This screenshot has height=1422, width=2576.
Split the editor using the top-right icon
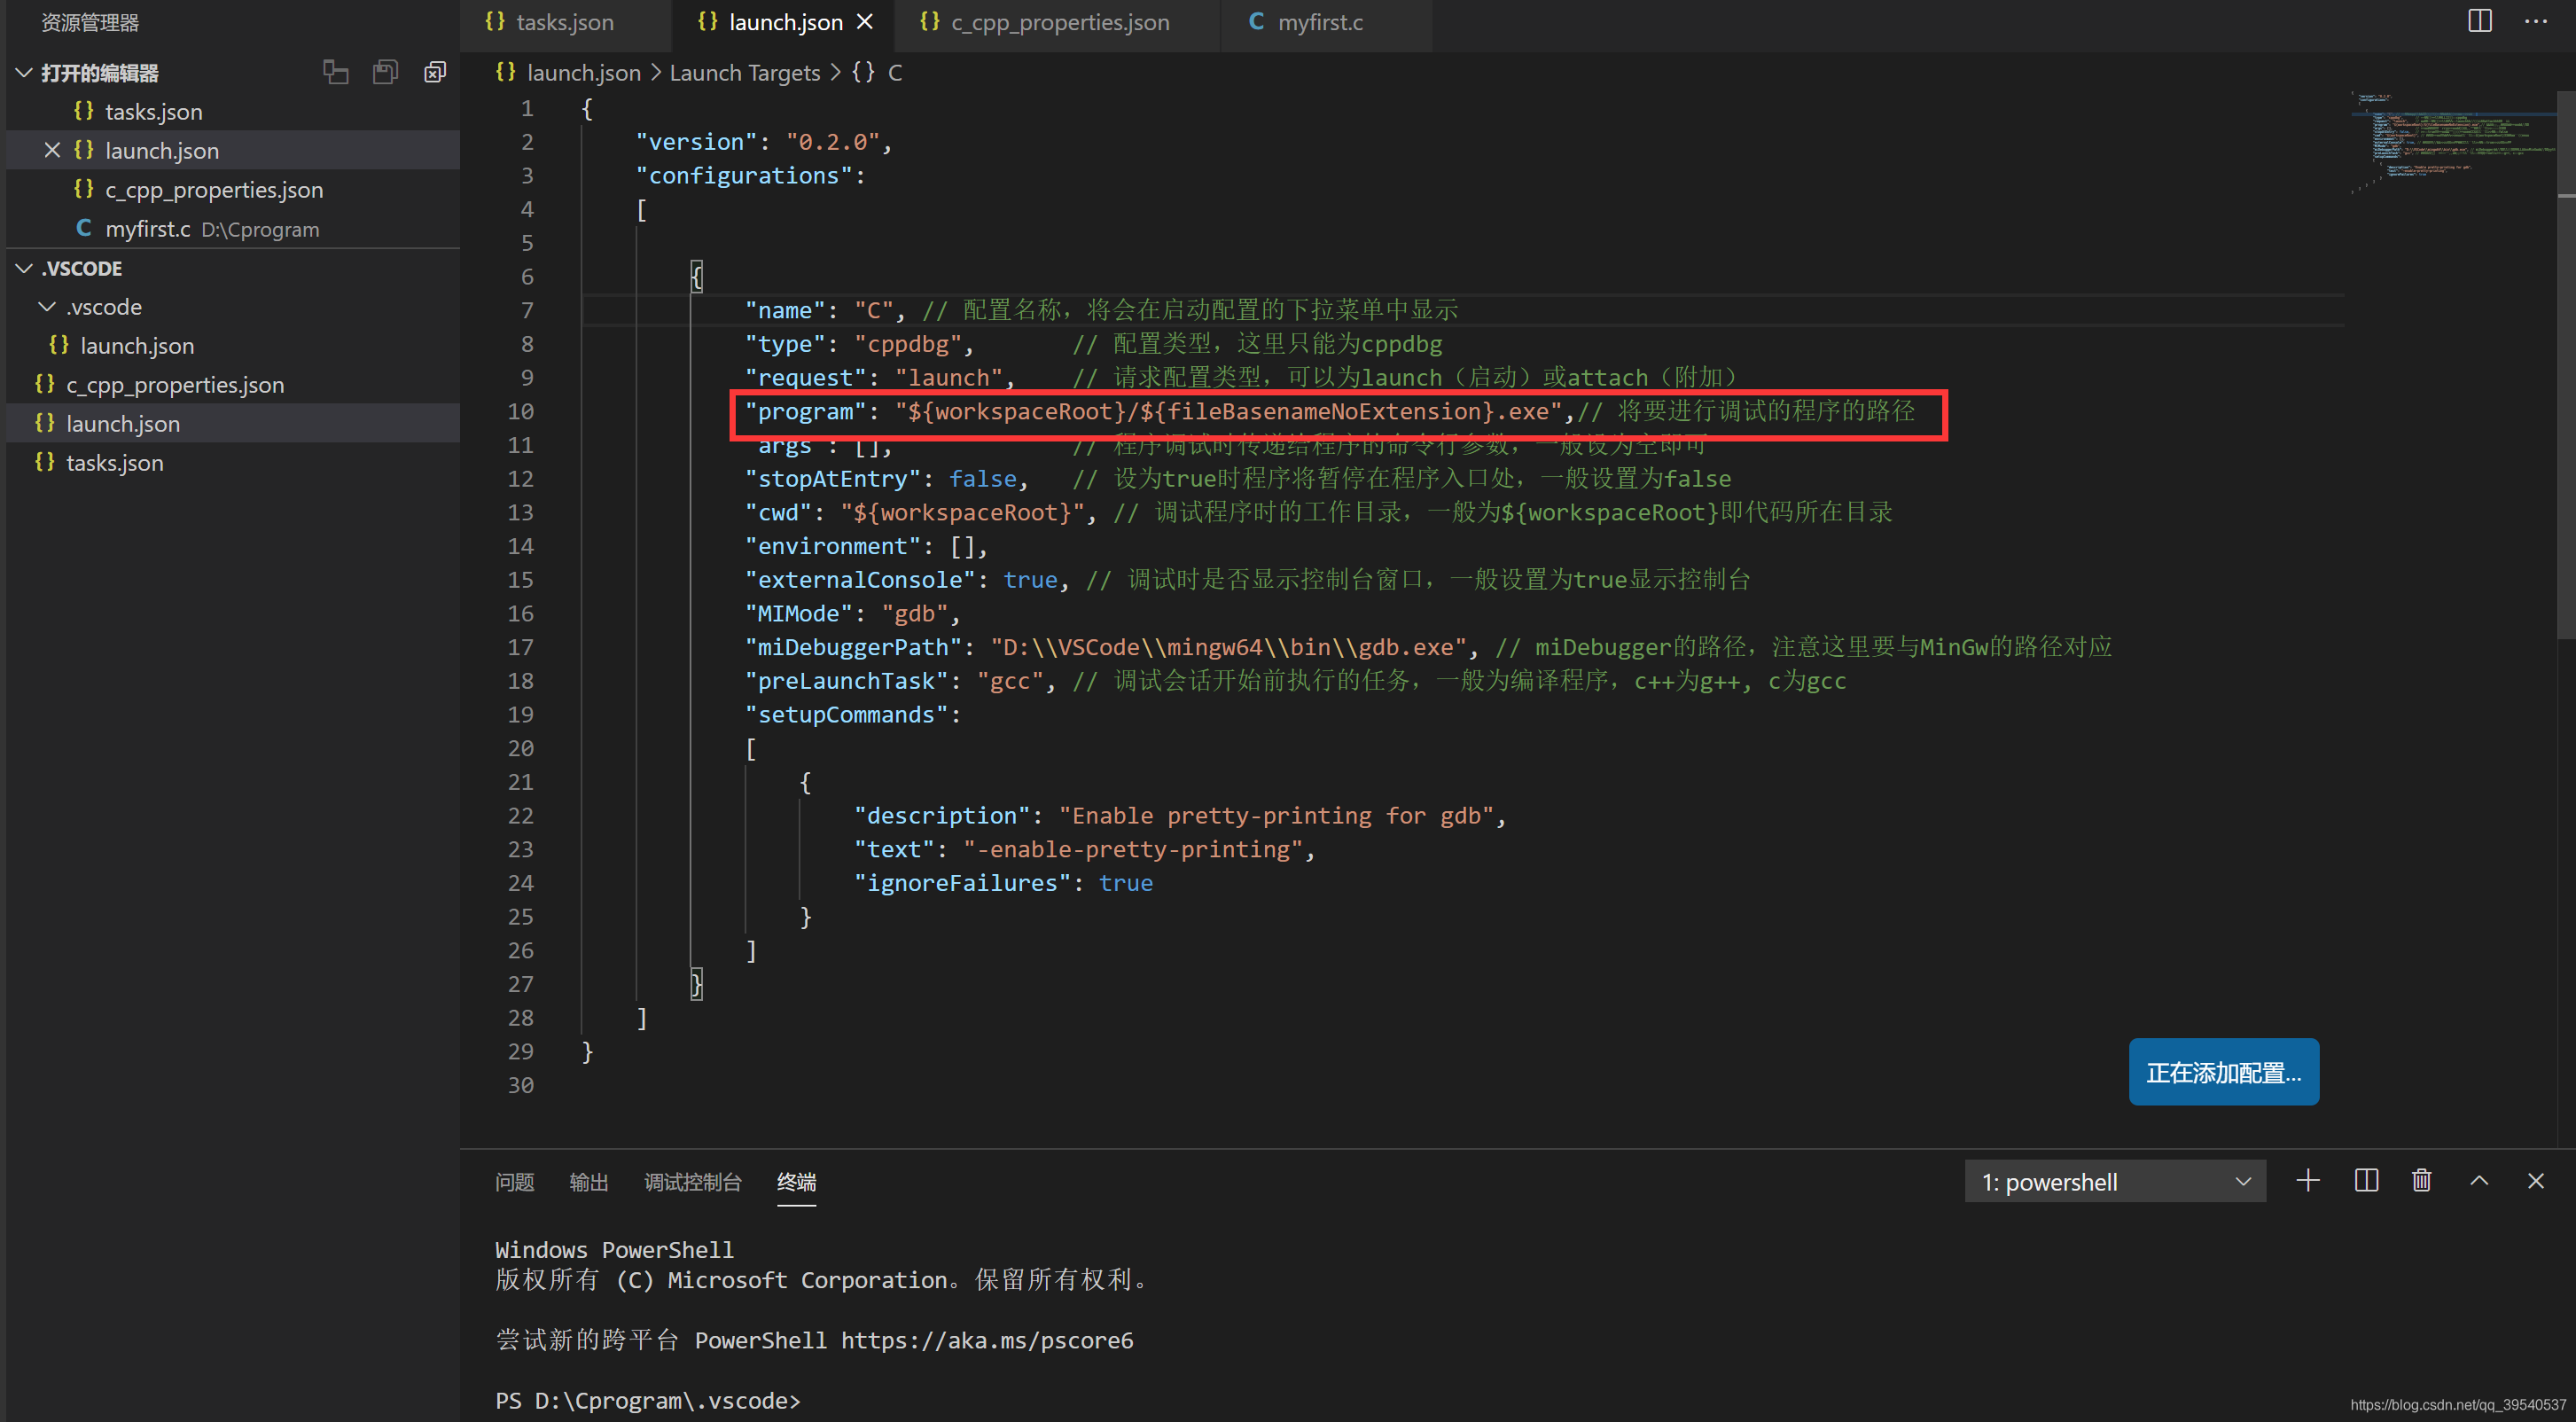(x=2479, y=20)
